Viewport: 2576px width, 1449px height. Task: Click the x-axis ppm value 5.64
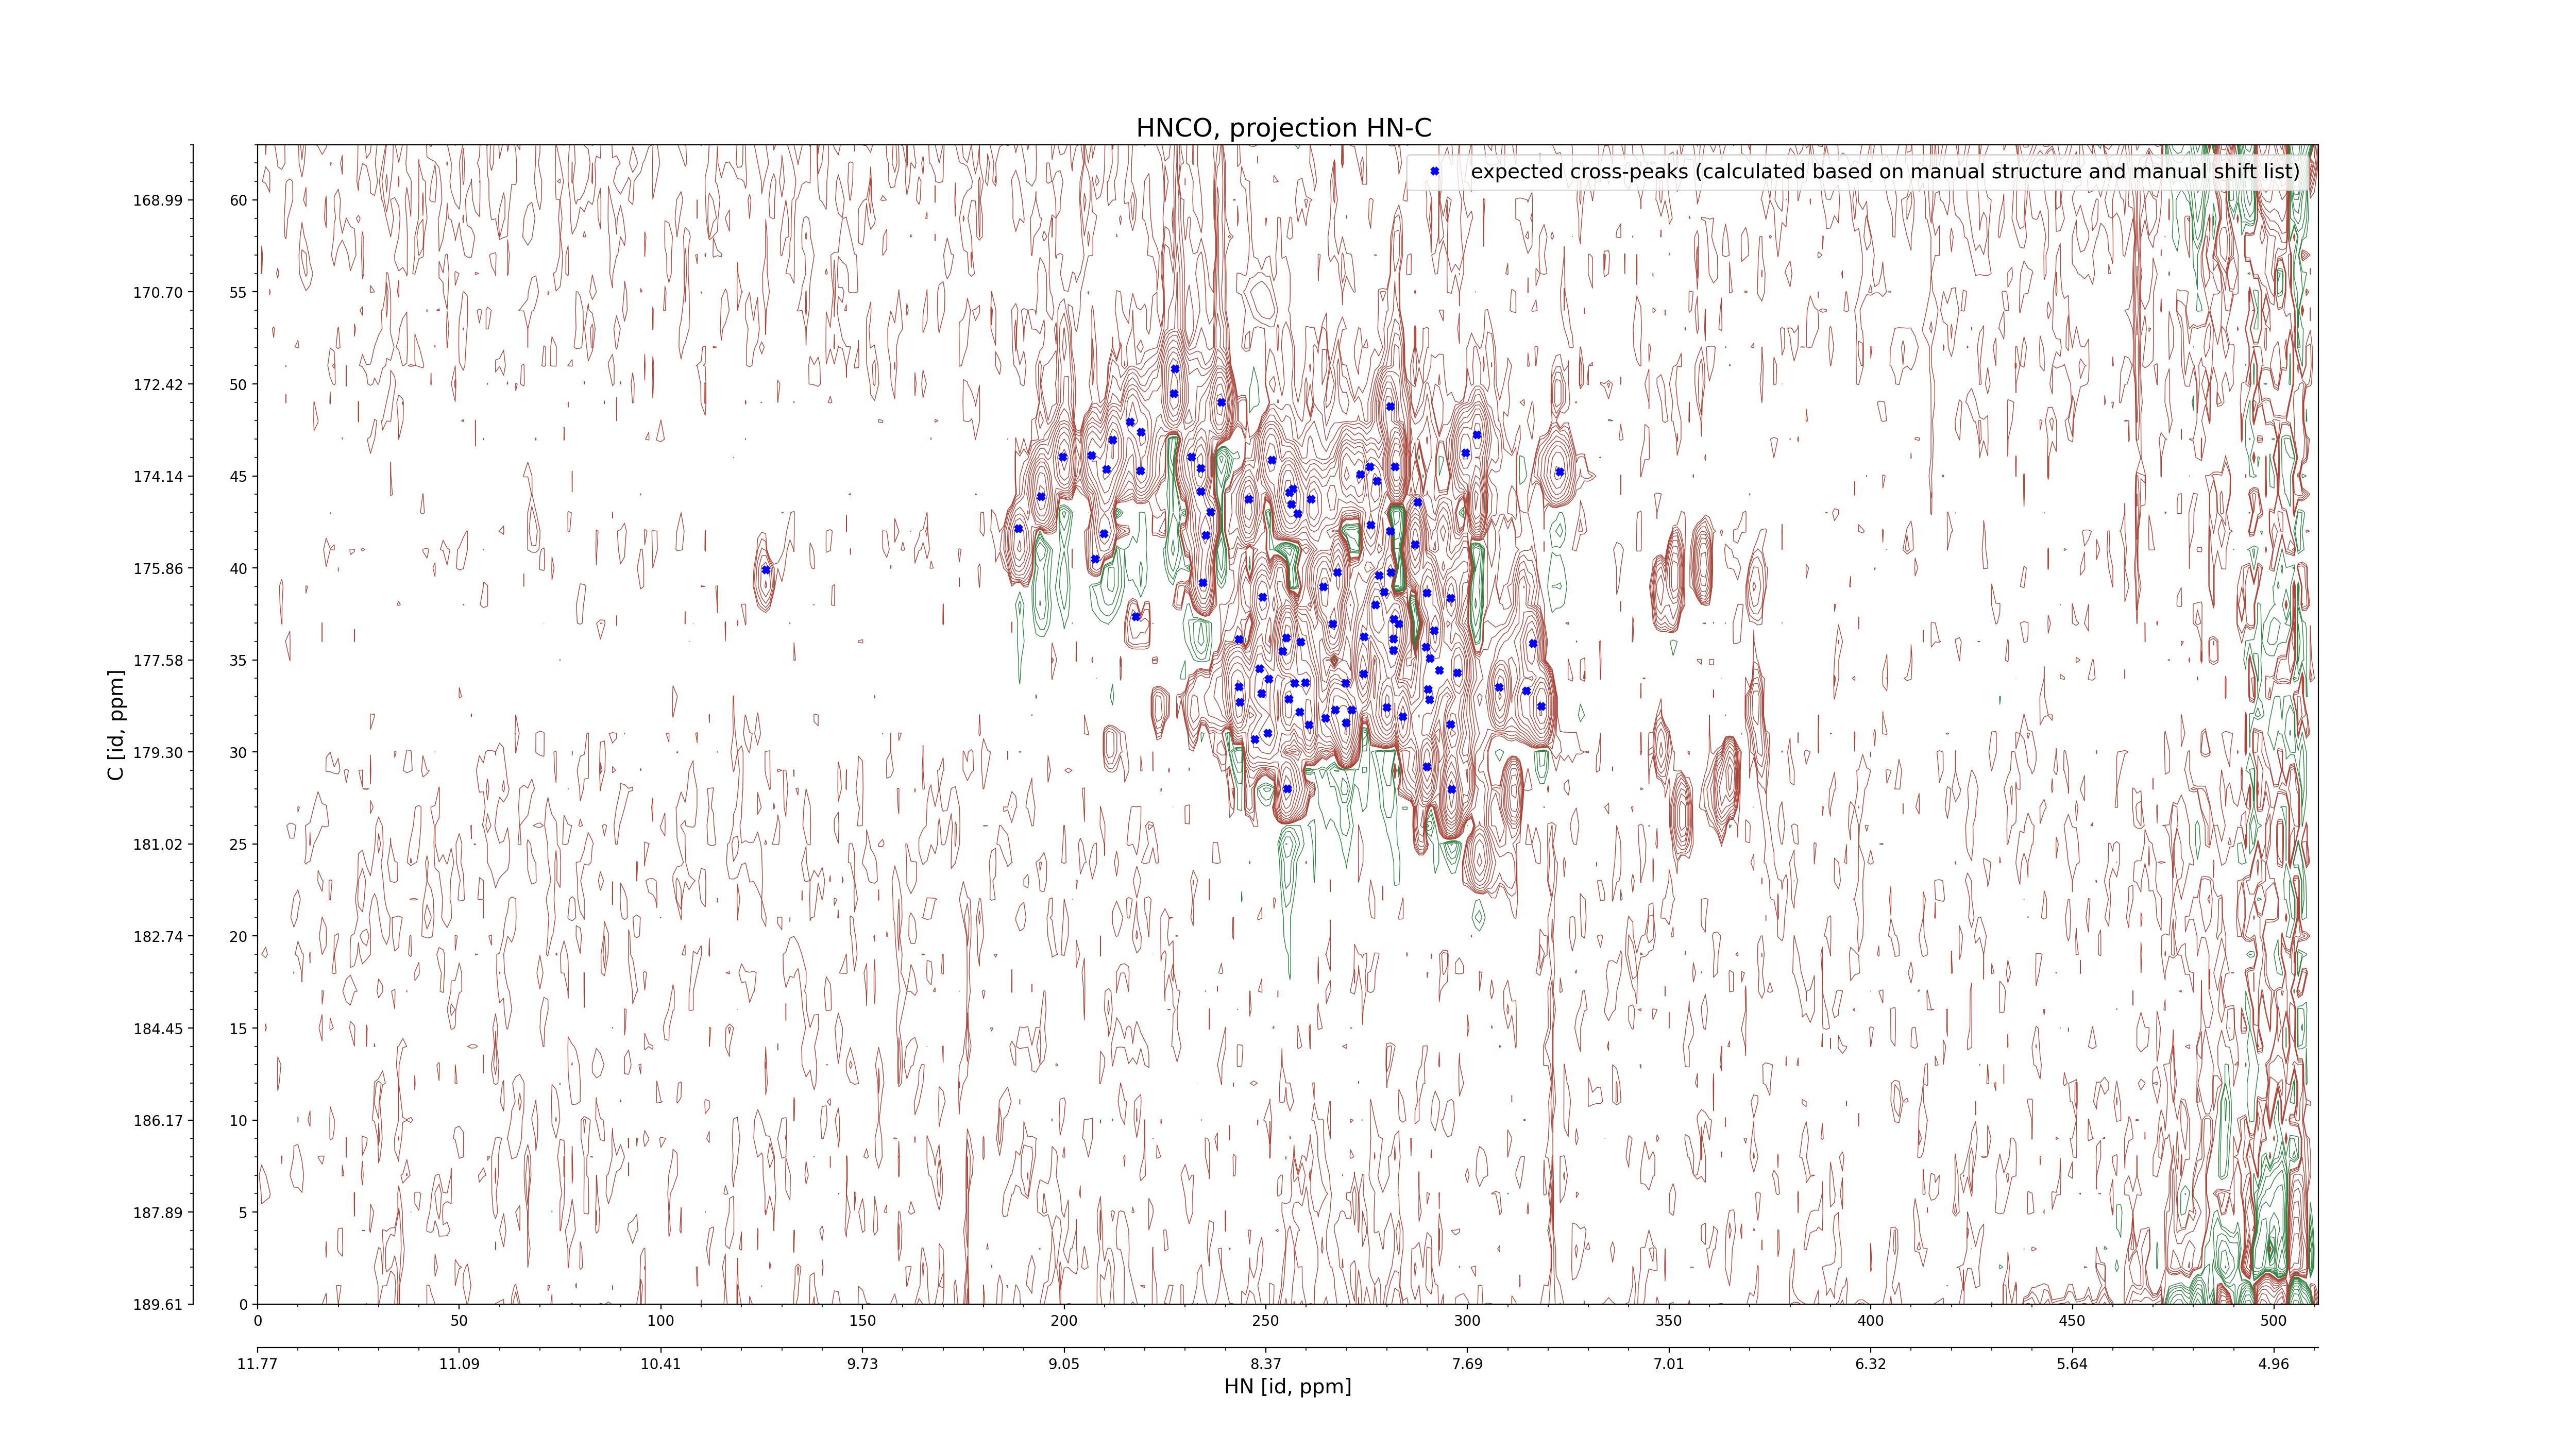click(x=2072, y=1364)
